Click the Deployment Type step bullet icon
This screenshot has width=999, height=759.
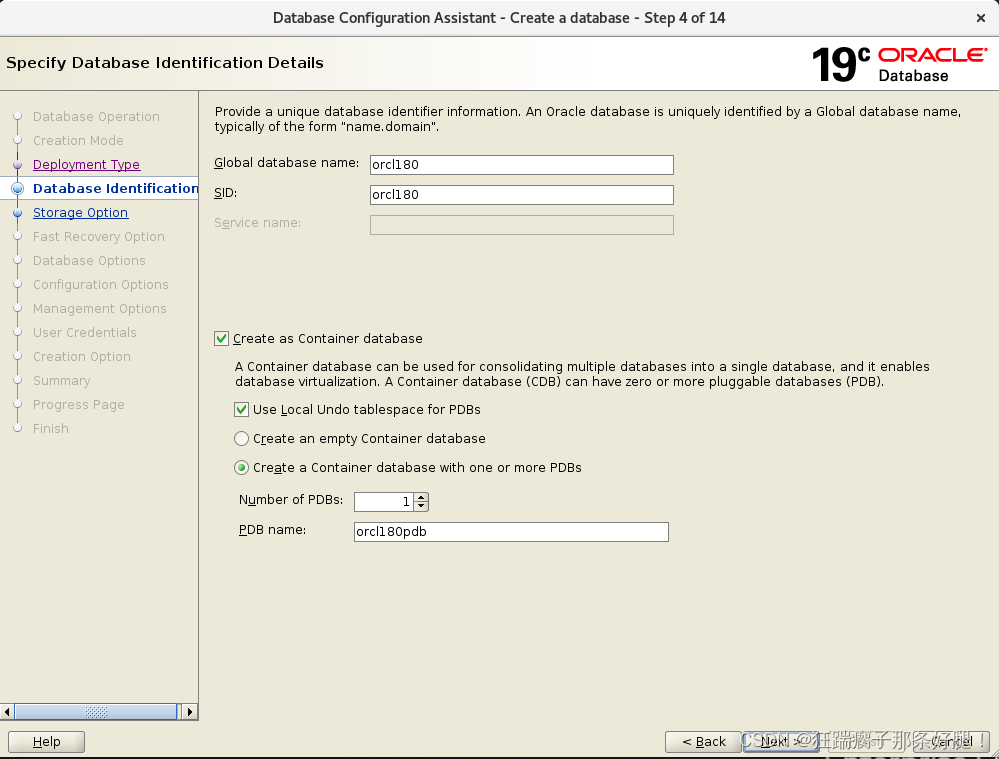18,164
